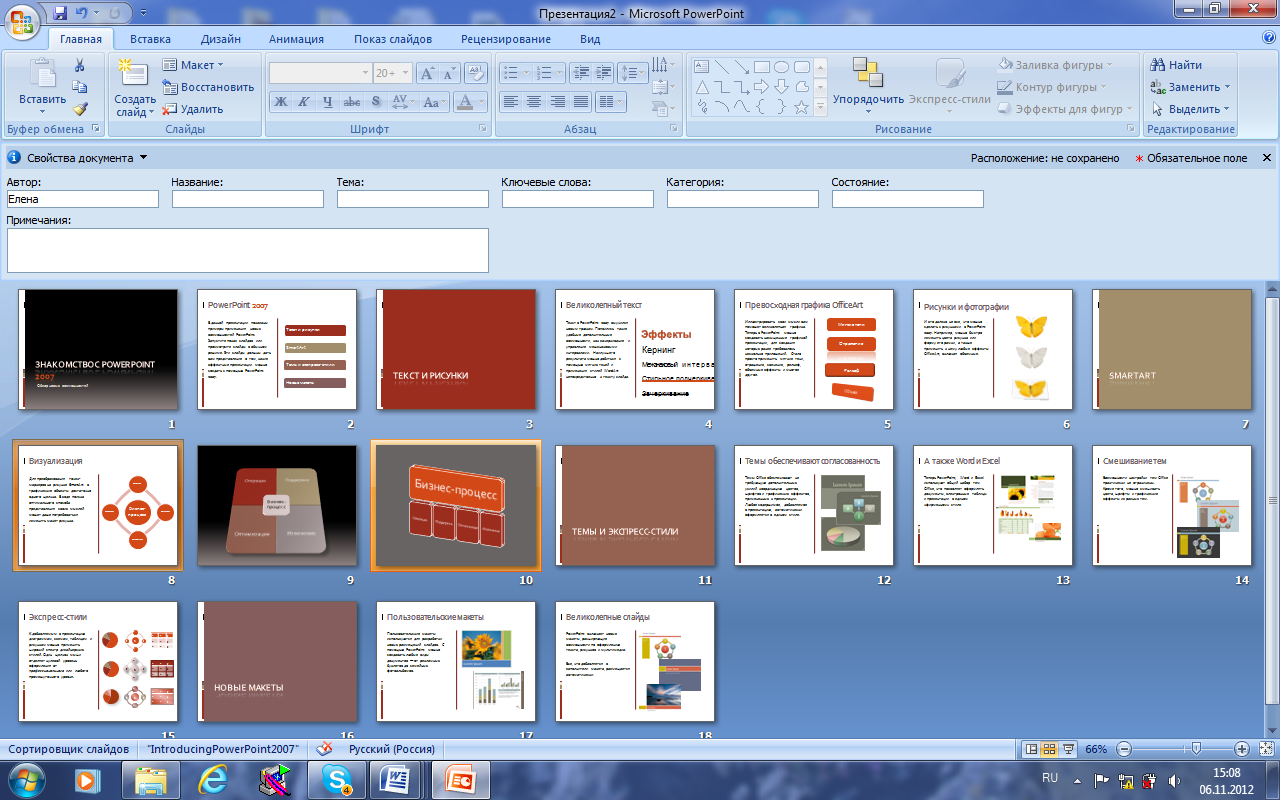Click the Undo arrow in quick access toolbar
The height and width of the screenshot is (800, 1280).
[x=83, y=14]
